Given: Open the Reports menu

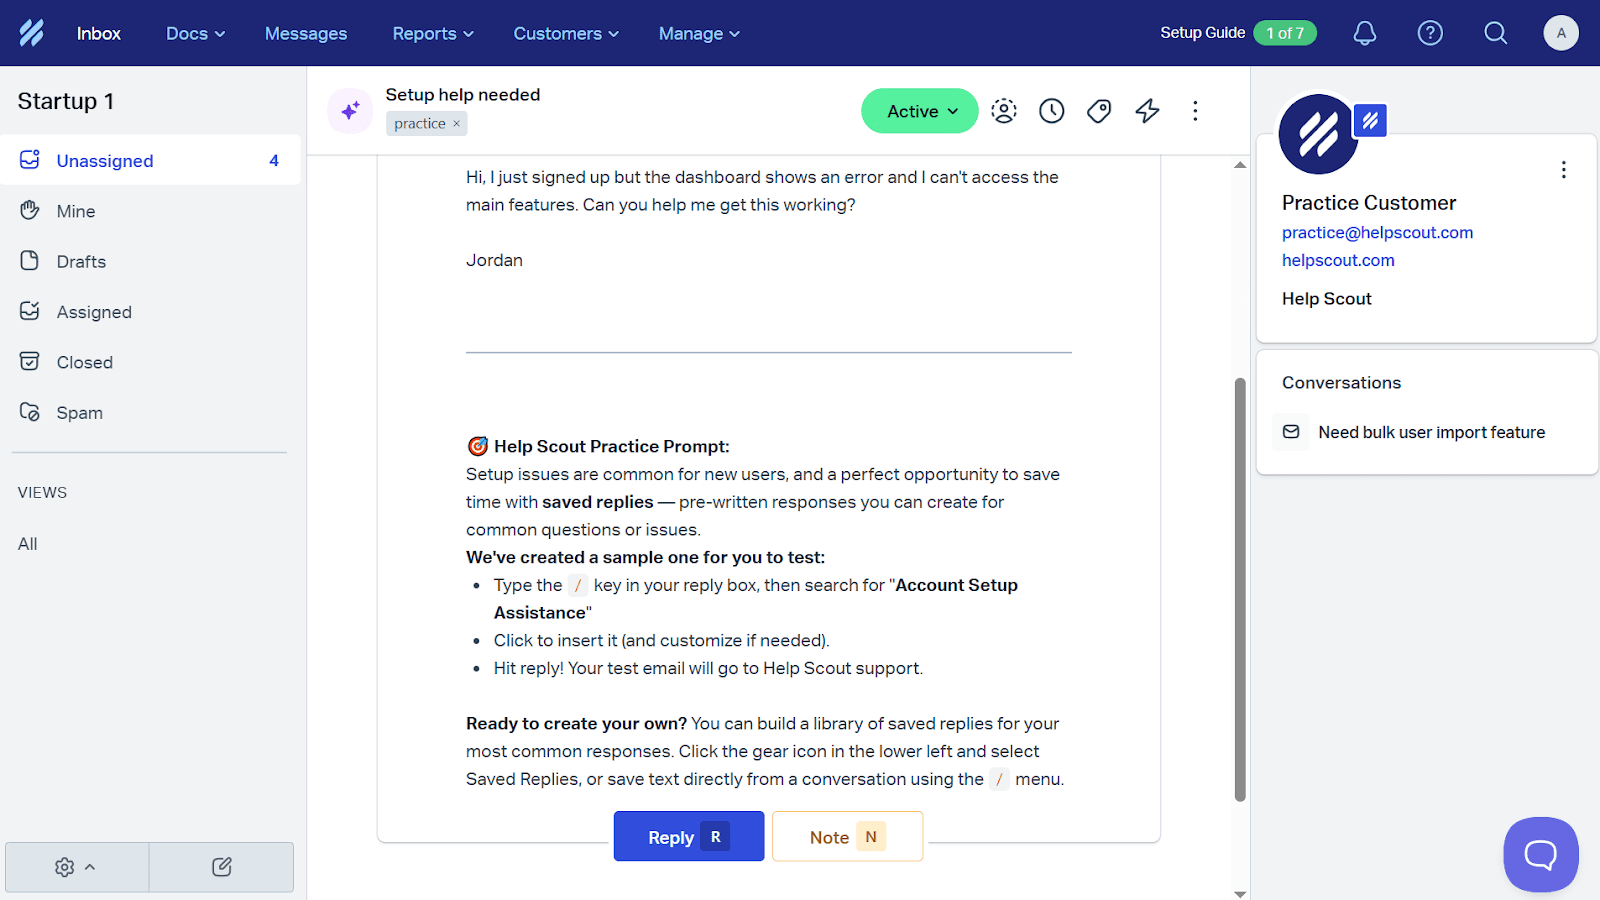Looking at the screenshot, I should [432, 33].
